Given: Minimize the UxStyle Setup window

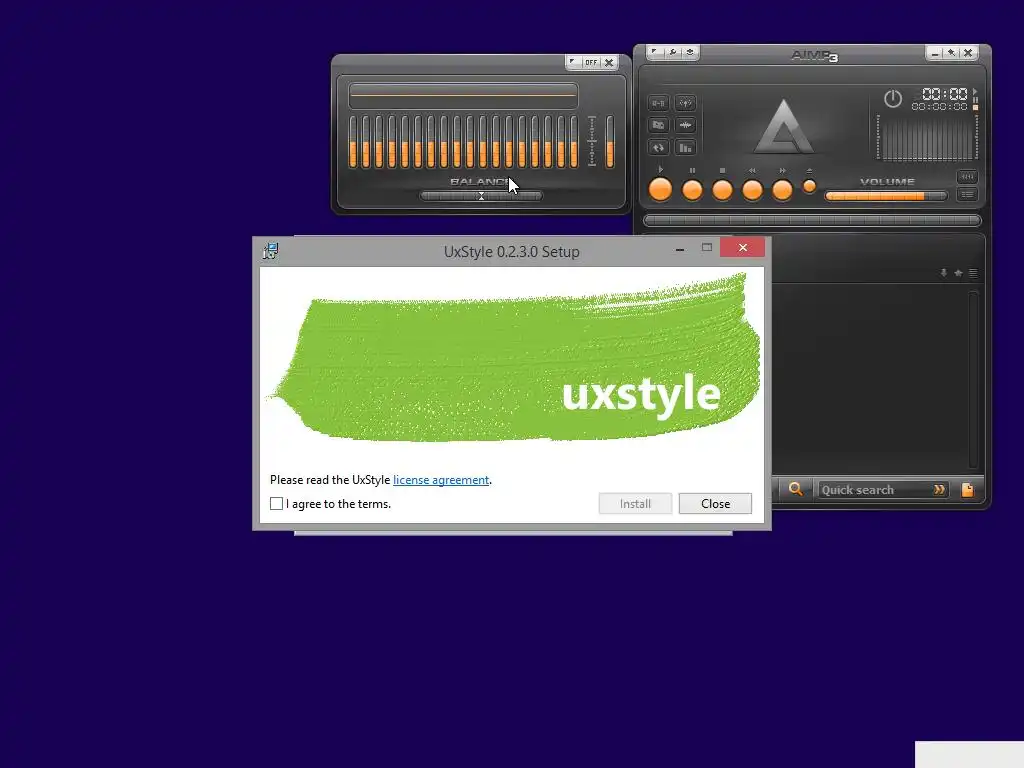Looking at the screenshot, I should tap(680, 248).
